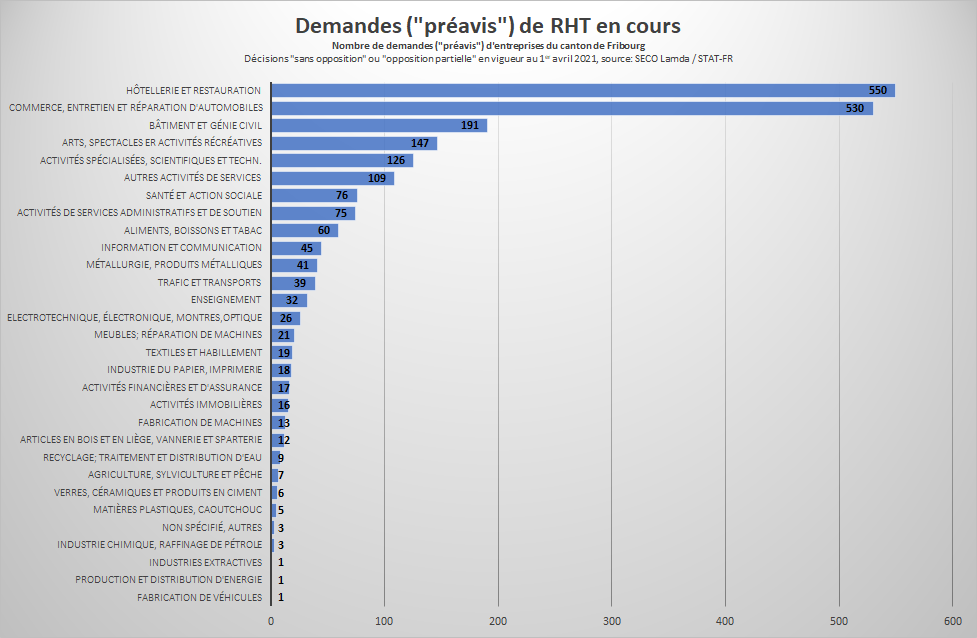Click the 530 data label on the automobiles bar
Image resolution: width=977 pixels, height=638 pixels.
(854, 108)
